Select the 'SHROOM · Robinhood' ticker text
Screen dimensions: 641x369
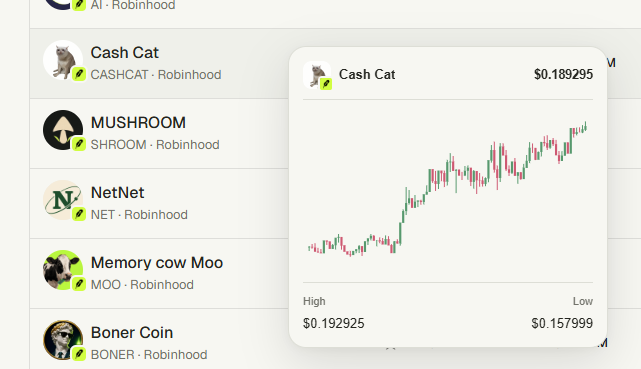point(155,145)
